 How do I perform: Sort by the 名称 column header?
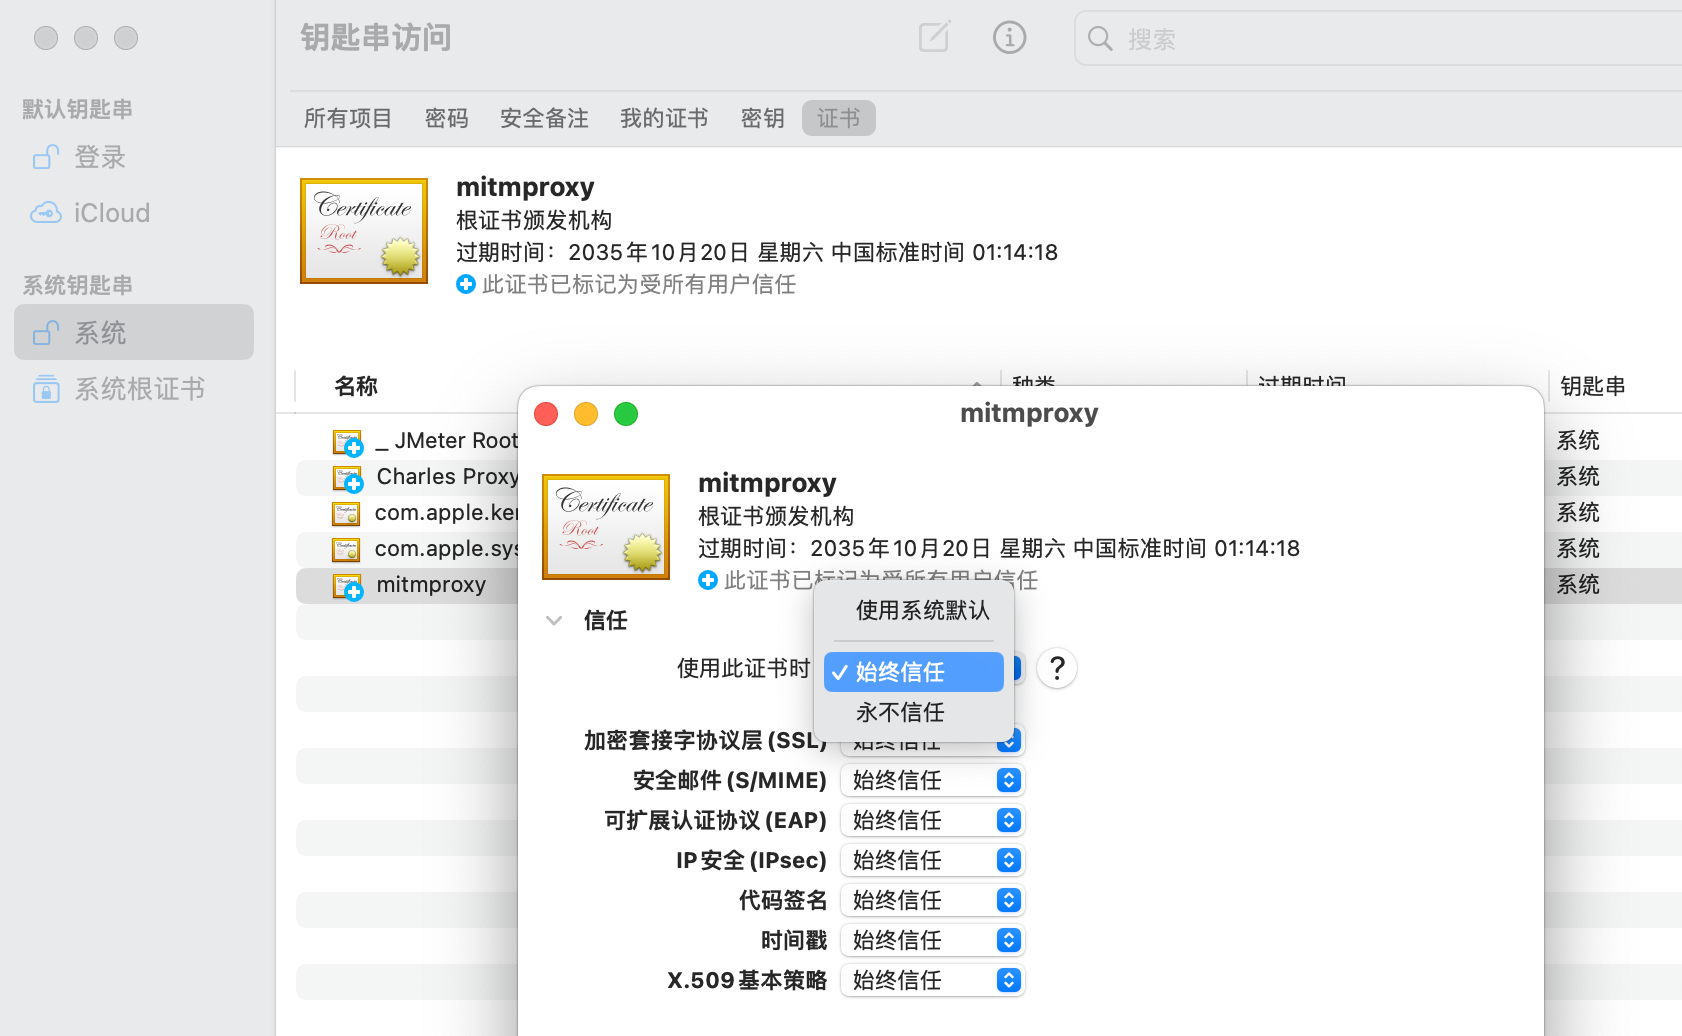(356, 386)
